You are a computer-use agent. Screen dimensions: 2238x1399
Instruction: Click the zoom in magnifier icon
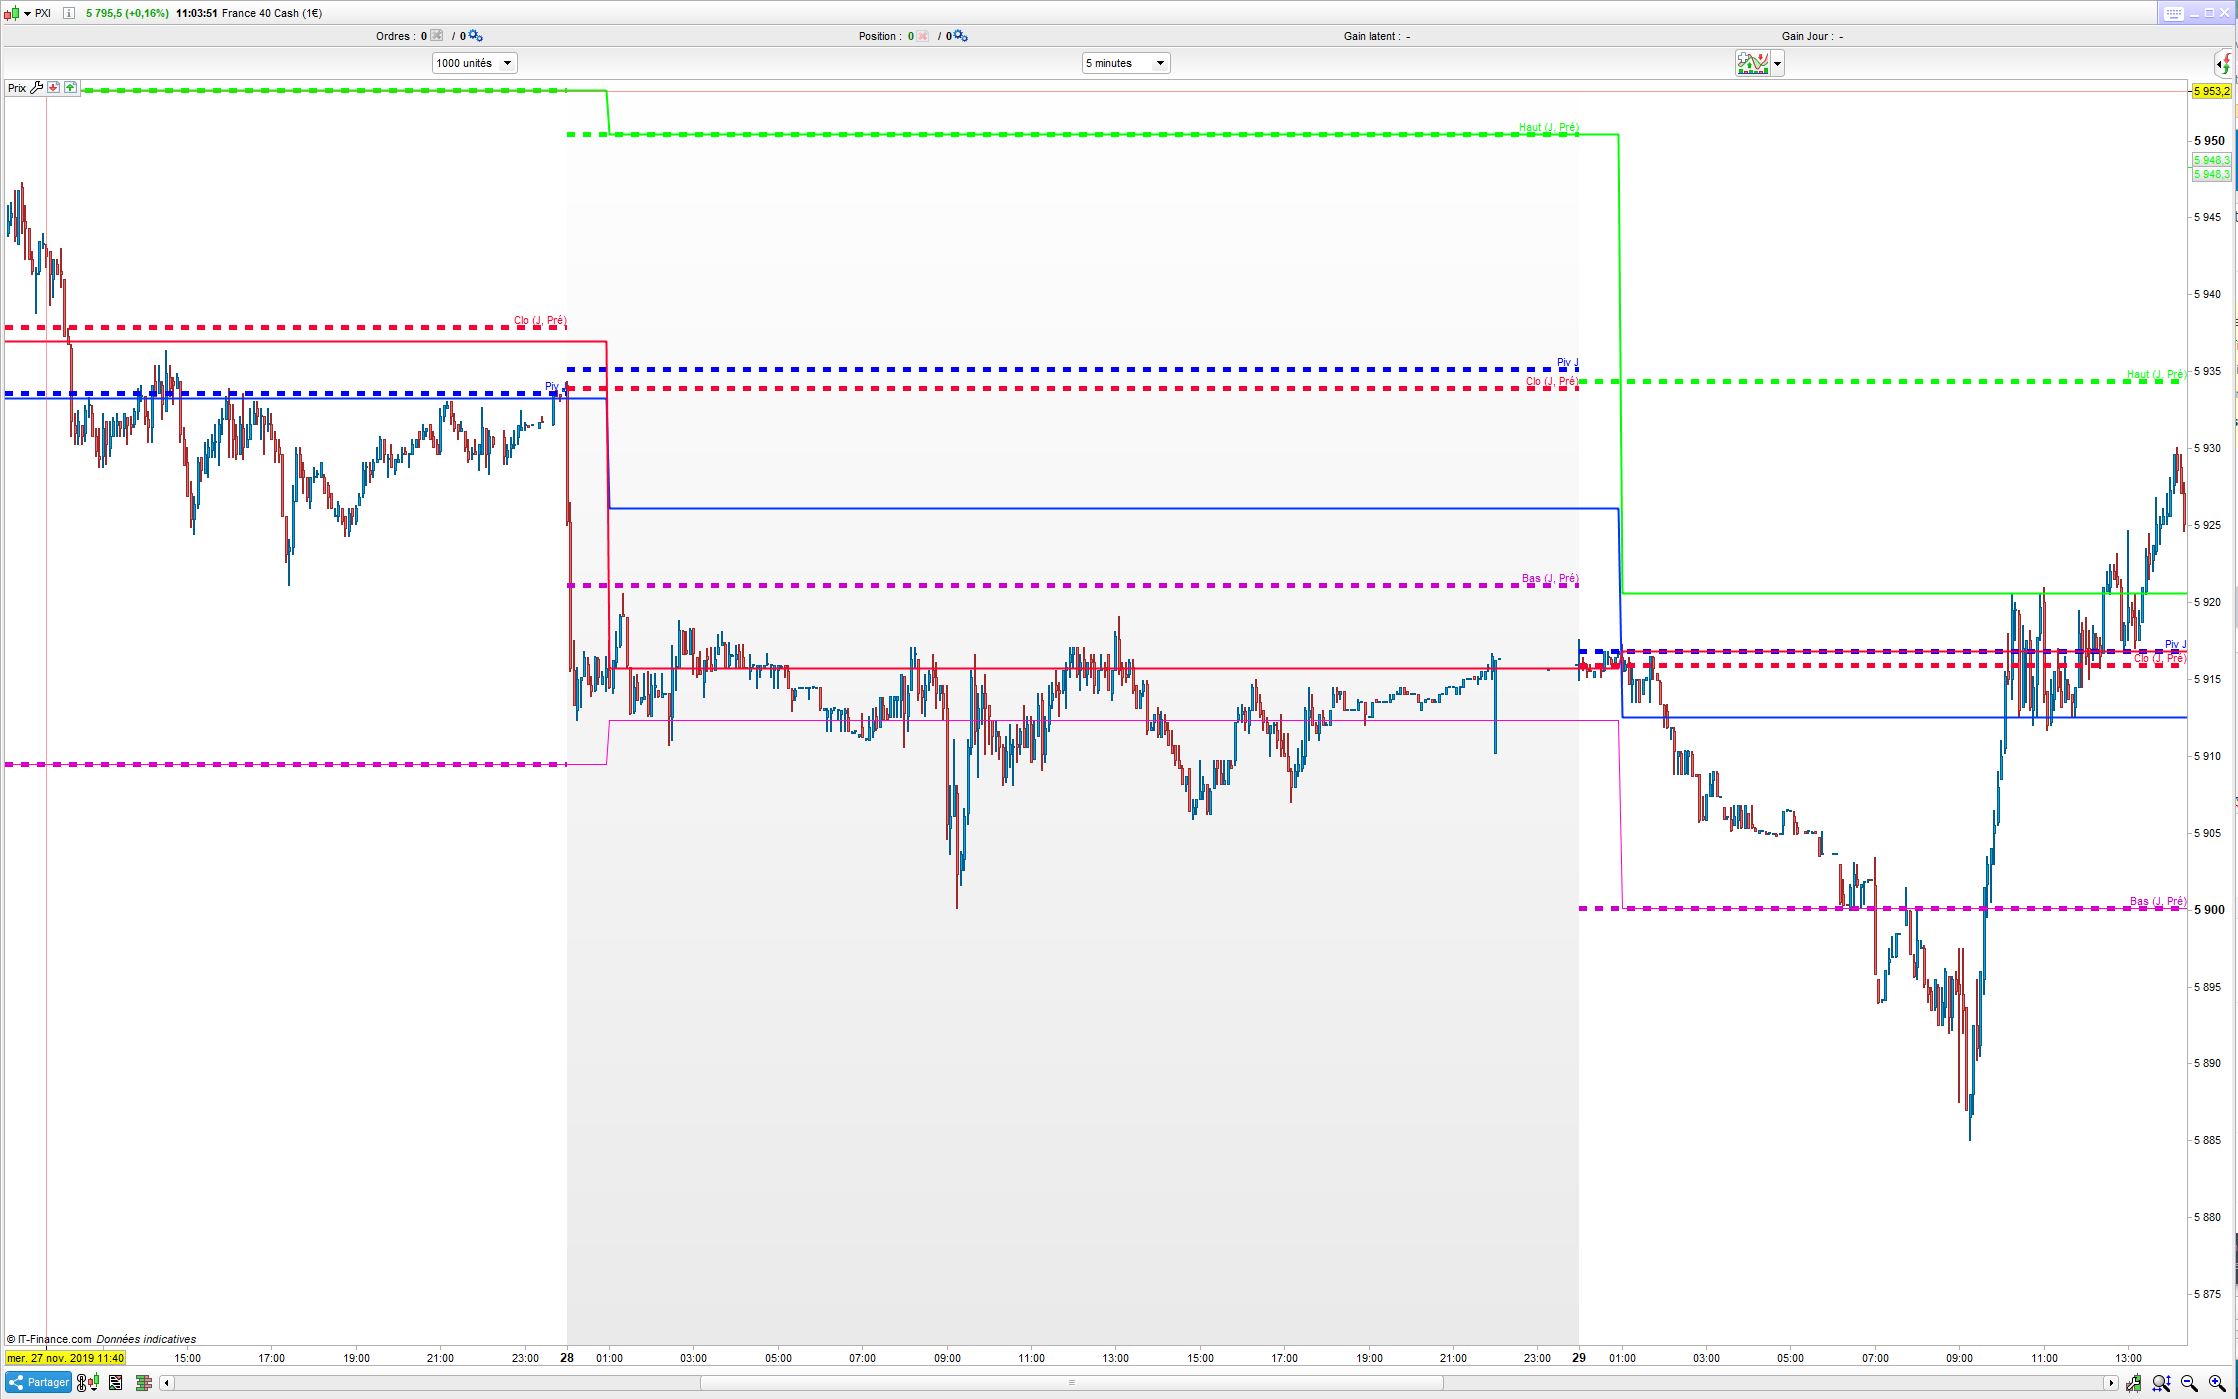2216,1383
